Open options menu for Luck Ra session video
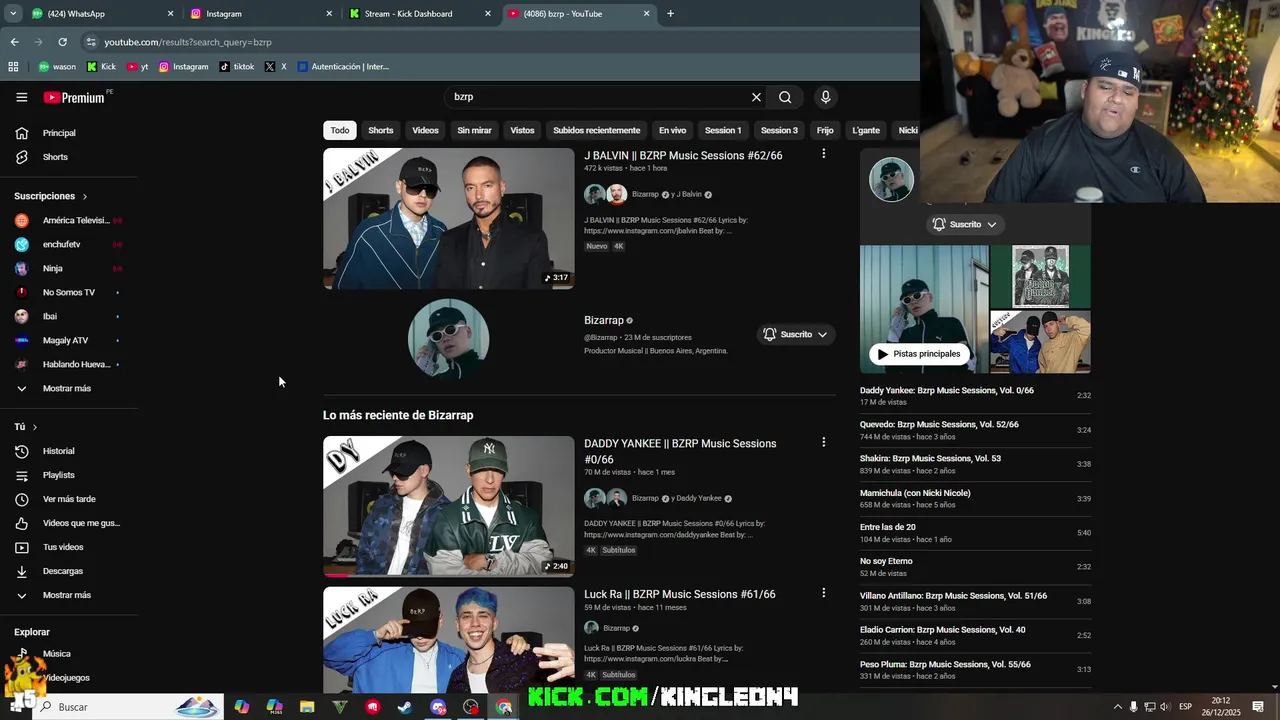The image size is (1280, 720). click(x=823, y=593)
